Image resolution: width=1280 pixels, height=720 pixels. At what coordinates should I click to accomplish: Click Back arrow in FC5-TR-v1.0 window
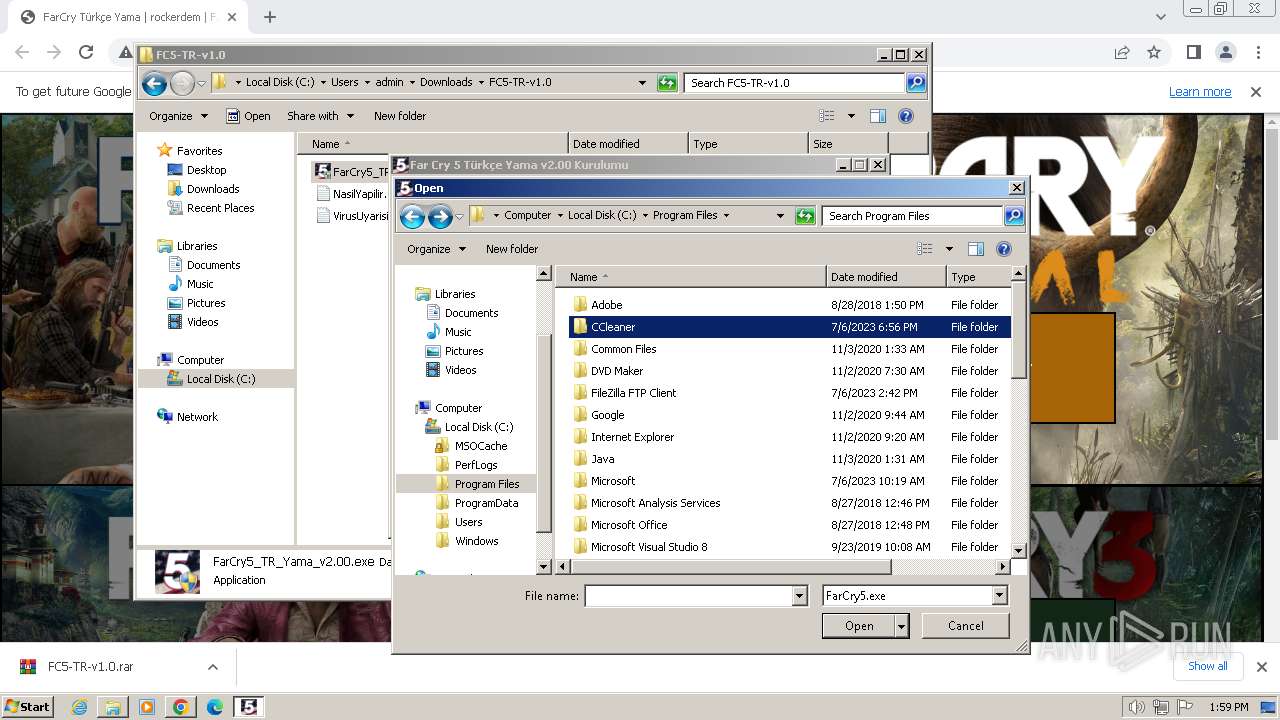154,83
